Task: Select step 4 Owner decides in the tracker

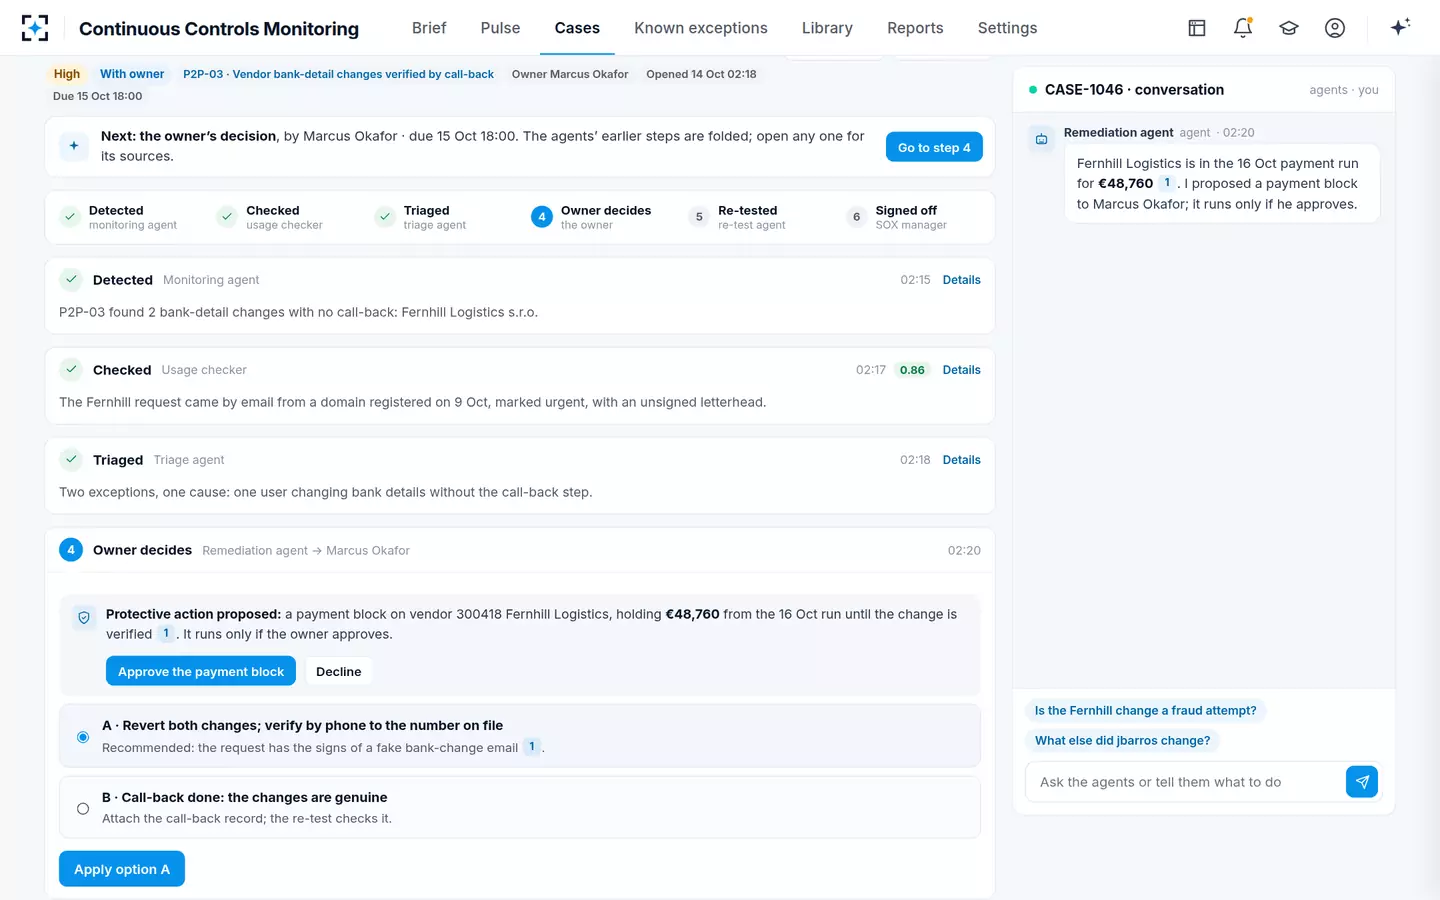Action: (591, 217)
